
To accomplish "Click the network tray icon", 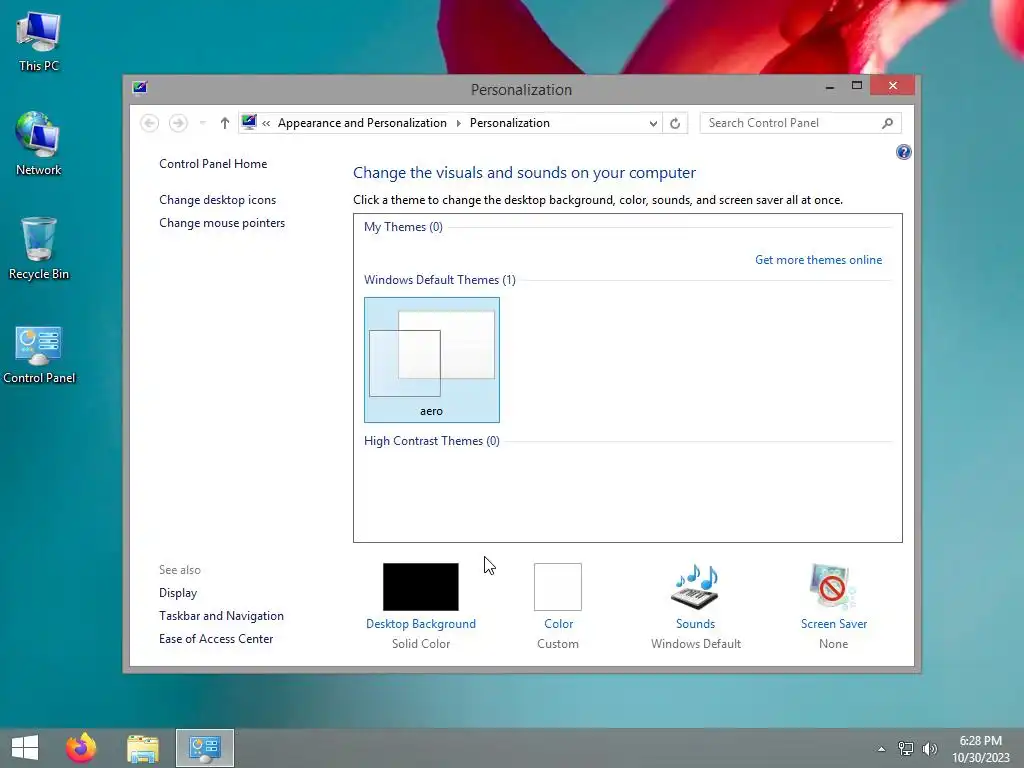I will coord(905,748).
